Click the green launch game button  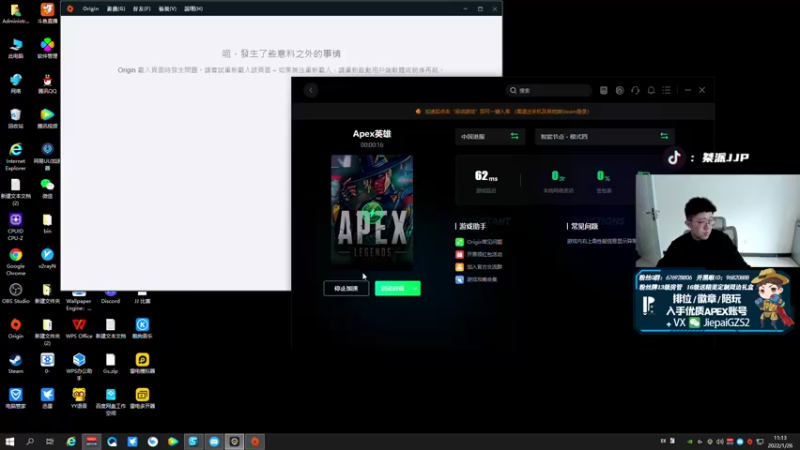click(393, 288)
